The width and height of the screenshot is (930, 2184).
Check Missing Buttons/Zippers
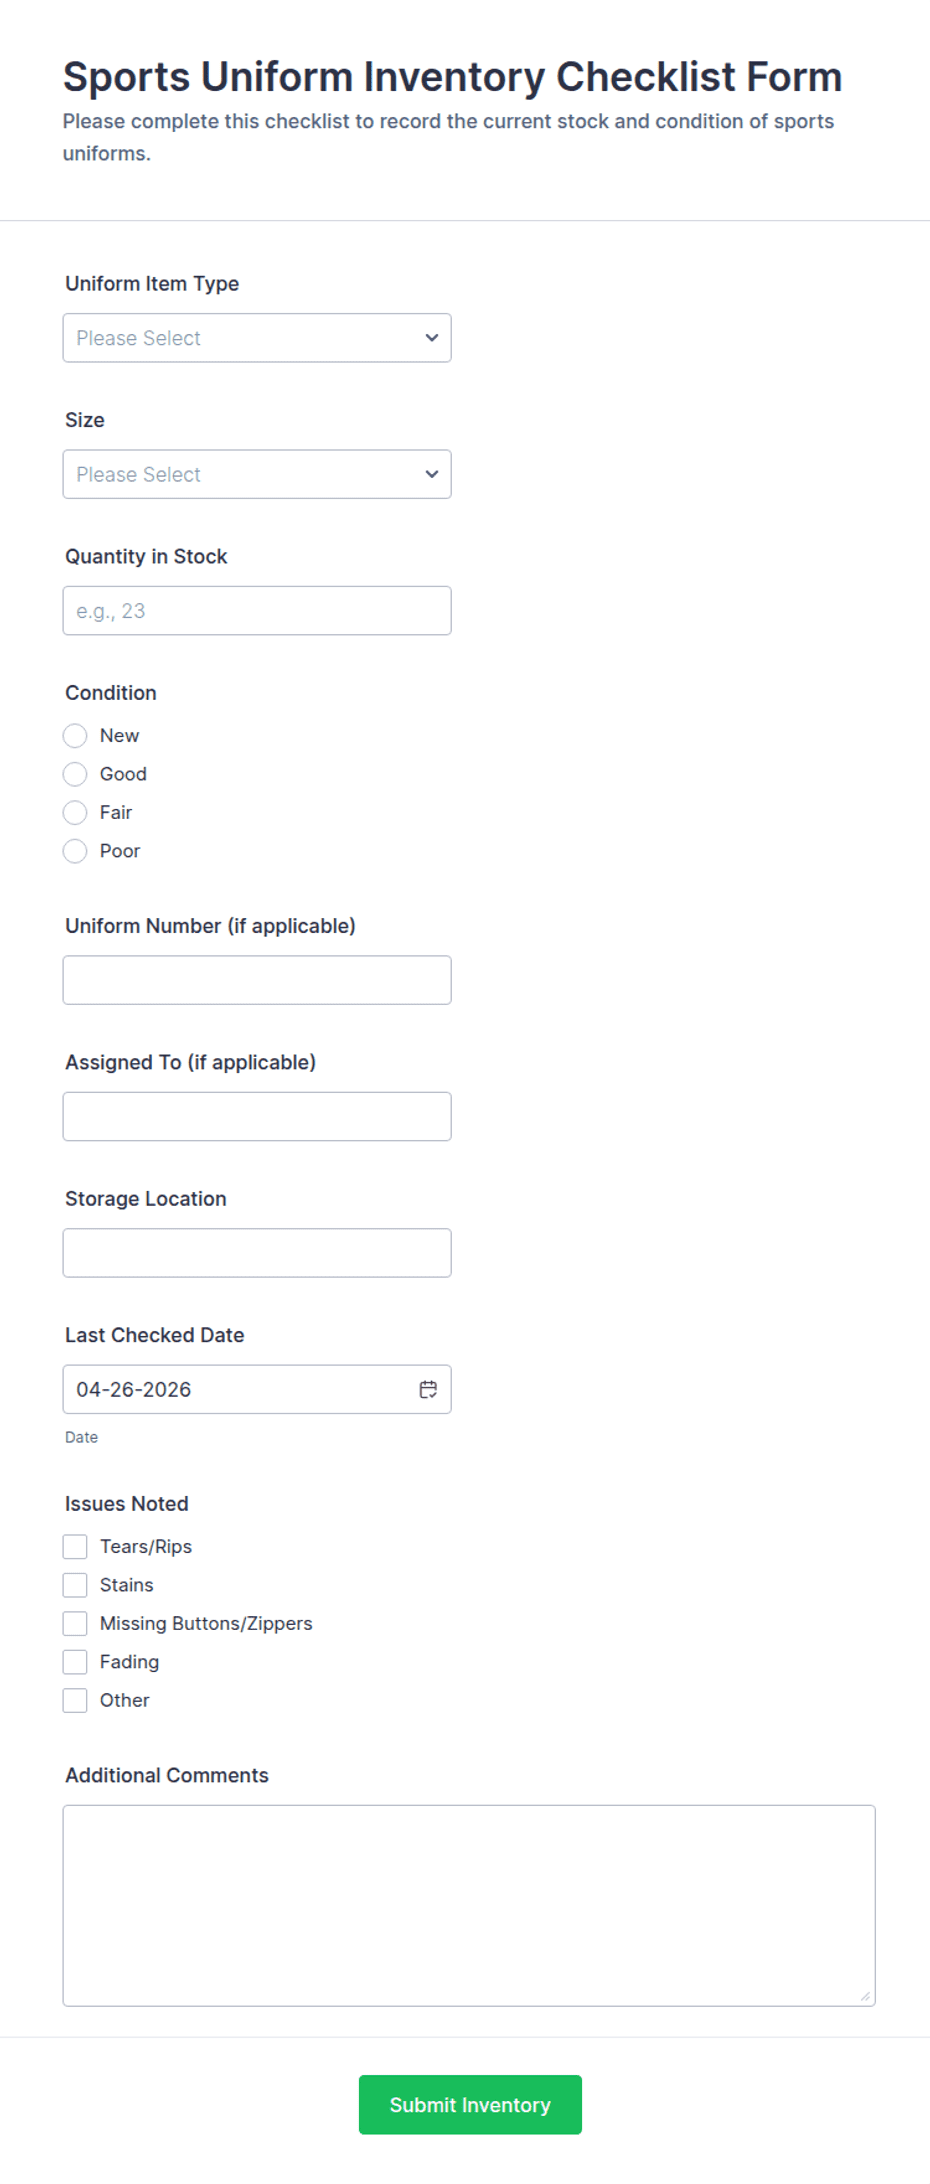pyautogui.click(x=75, y=1623)
